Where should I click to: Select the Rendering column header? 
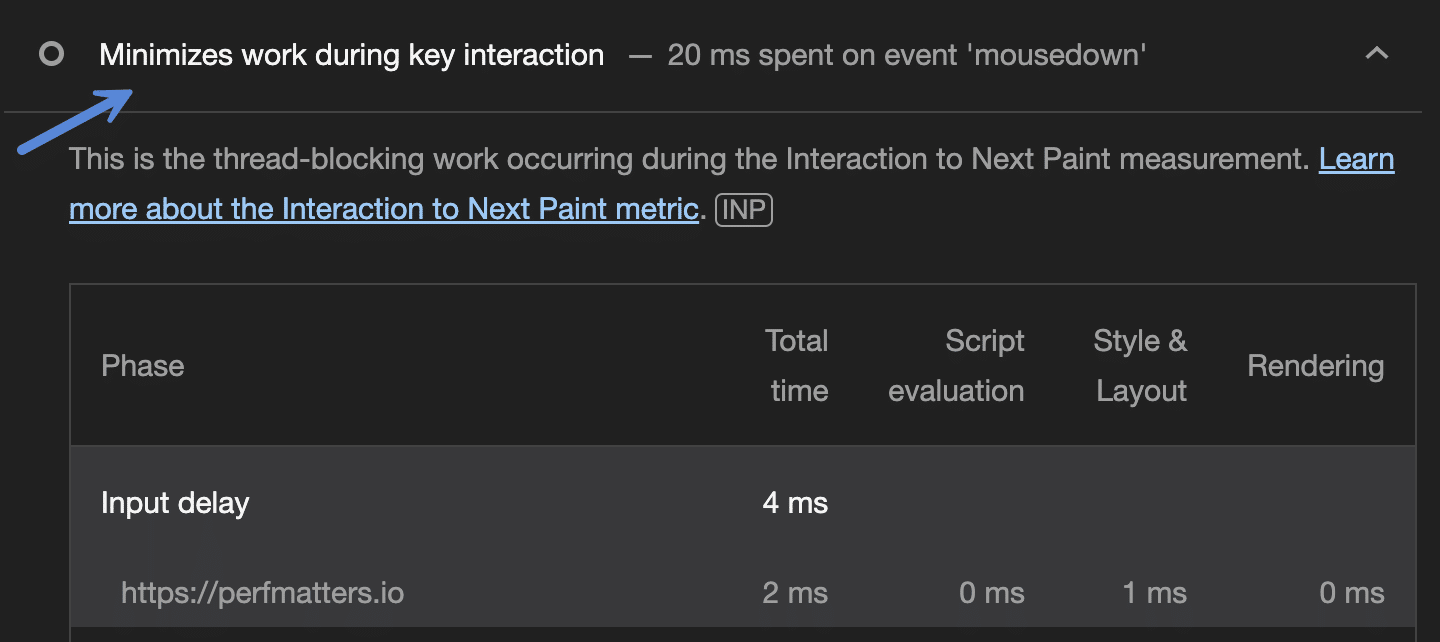coord(1315,366)
